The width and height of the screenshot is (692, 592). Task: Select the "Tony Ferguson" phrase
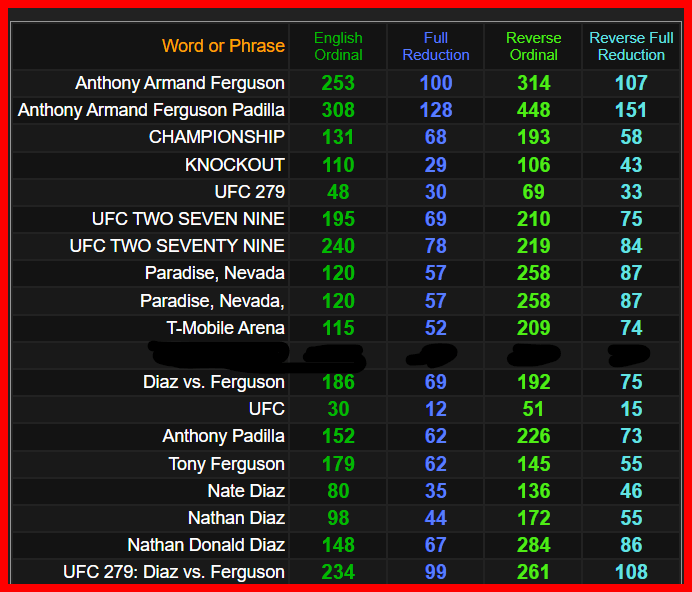click(226, 464)
